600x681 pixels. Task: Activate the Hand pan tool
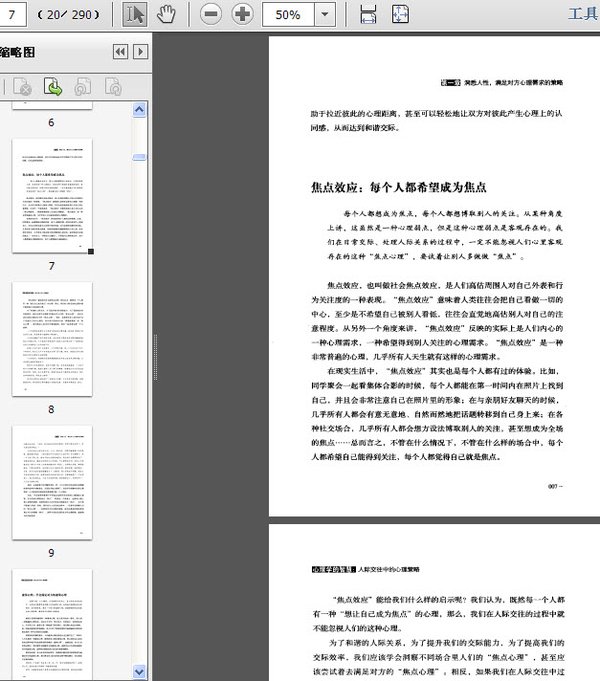click(x=166, y=14)
